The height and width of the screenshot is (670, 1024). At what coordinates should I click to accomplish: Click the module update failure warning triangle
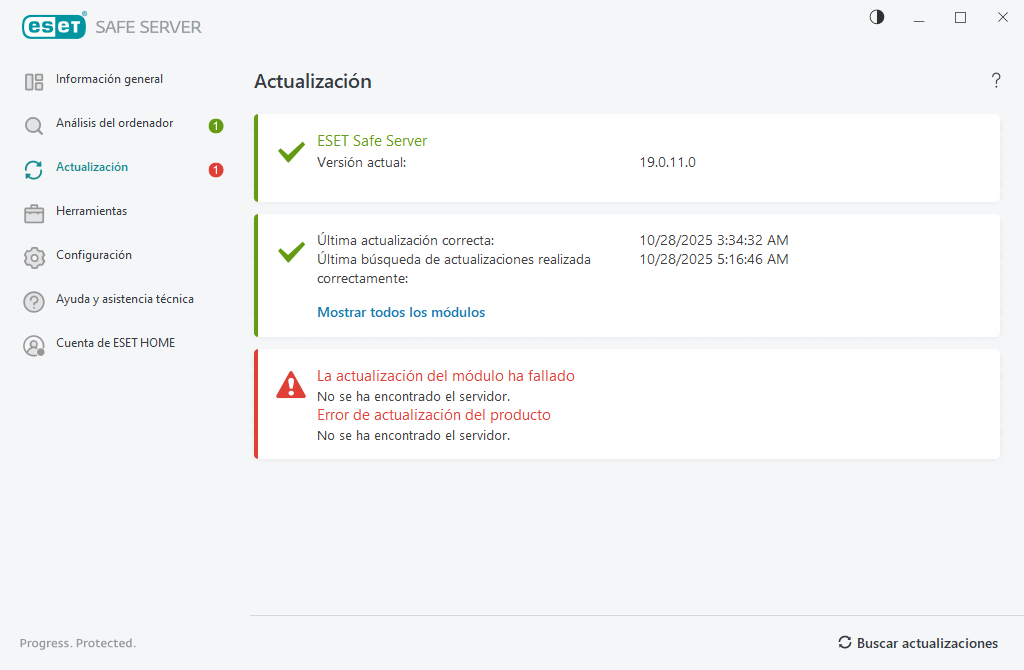[291, 385]
